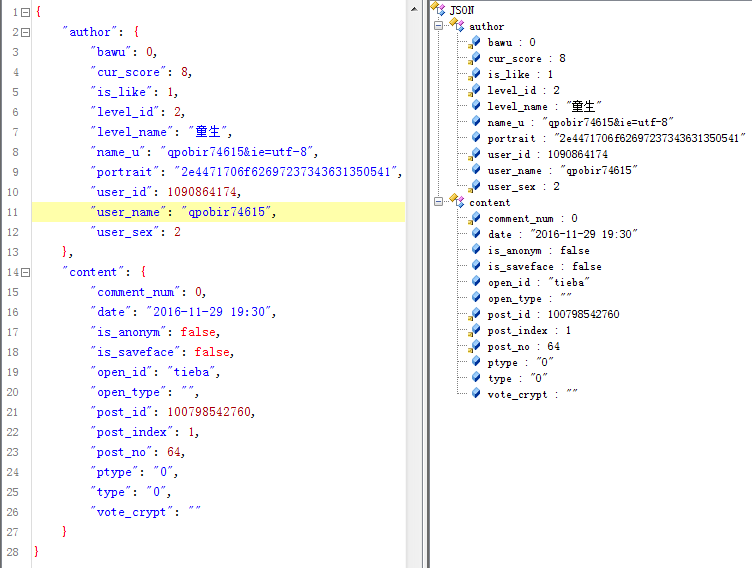
Task: Click the post_no property icon
Action: tap(475, 346)
